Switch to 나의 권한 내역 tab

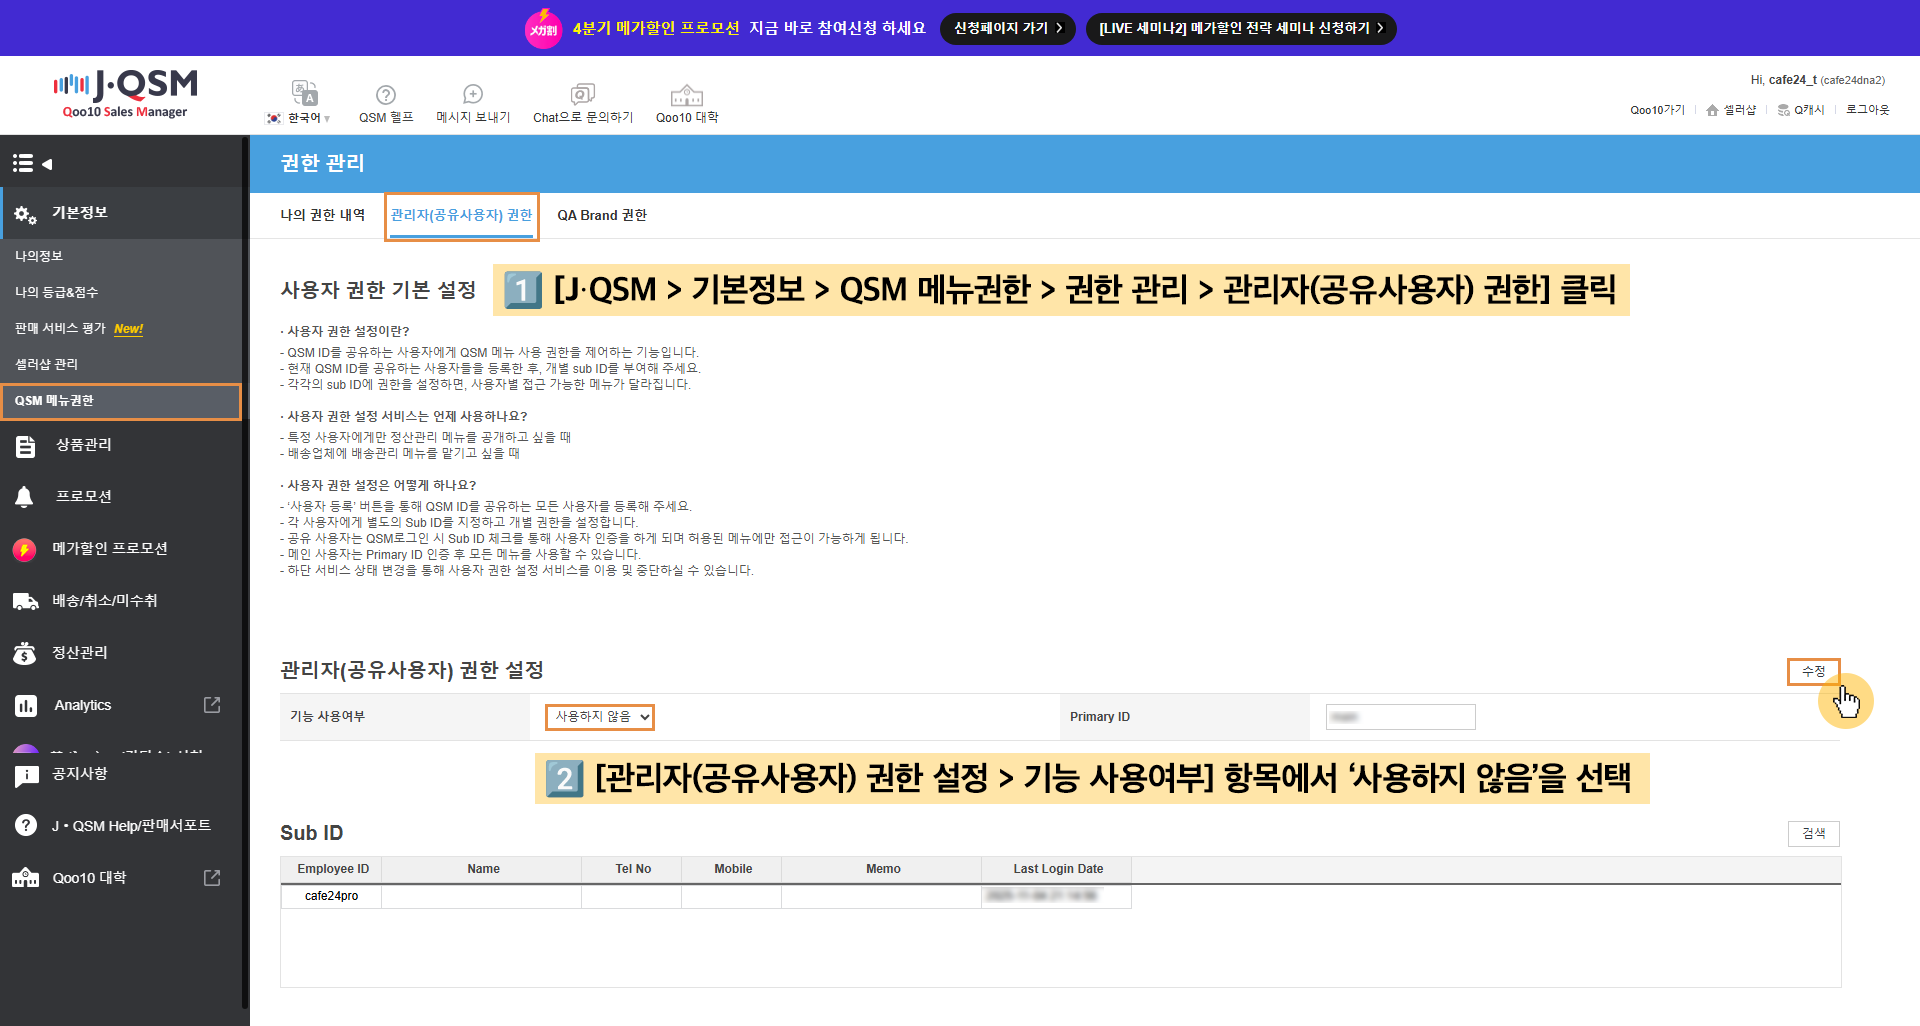[323, 215]
